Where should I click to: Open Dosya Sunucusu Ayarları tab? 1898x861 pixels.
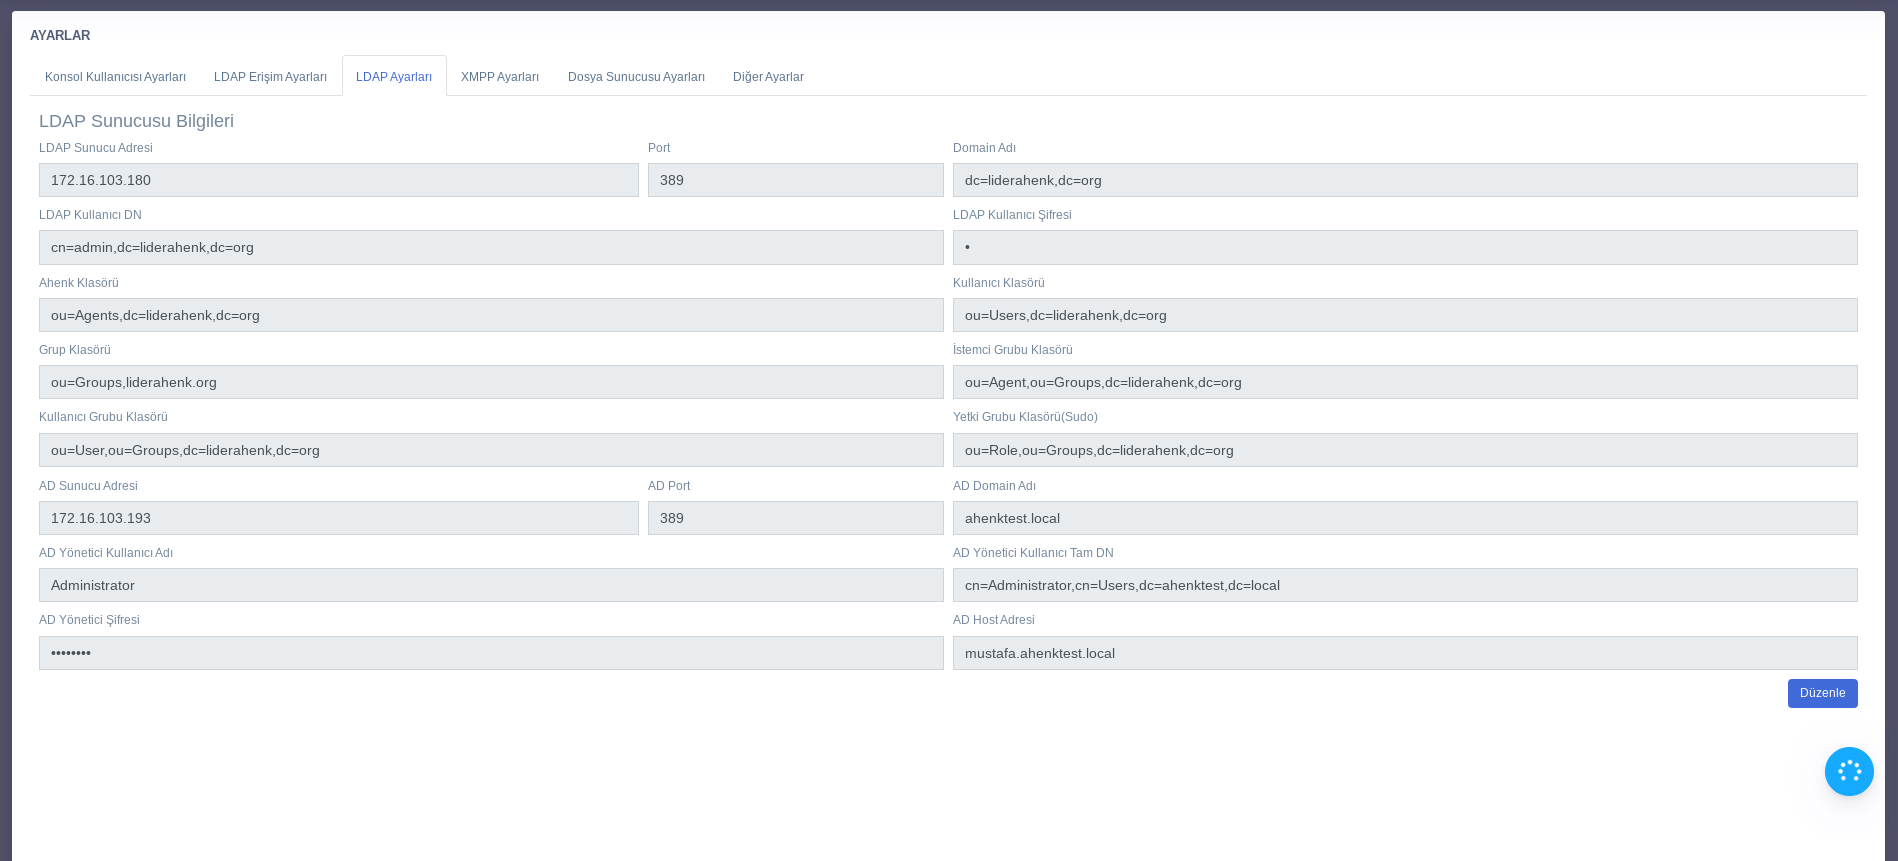[636, 77]
